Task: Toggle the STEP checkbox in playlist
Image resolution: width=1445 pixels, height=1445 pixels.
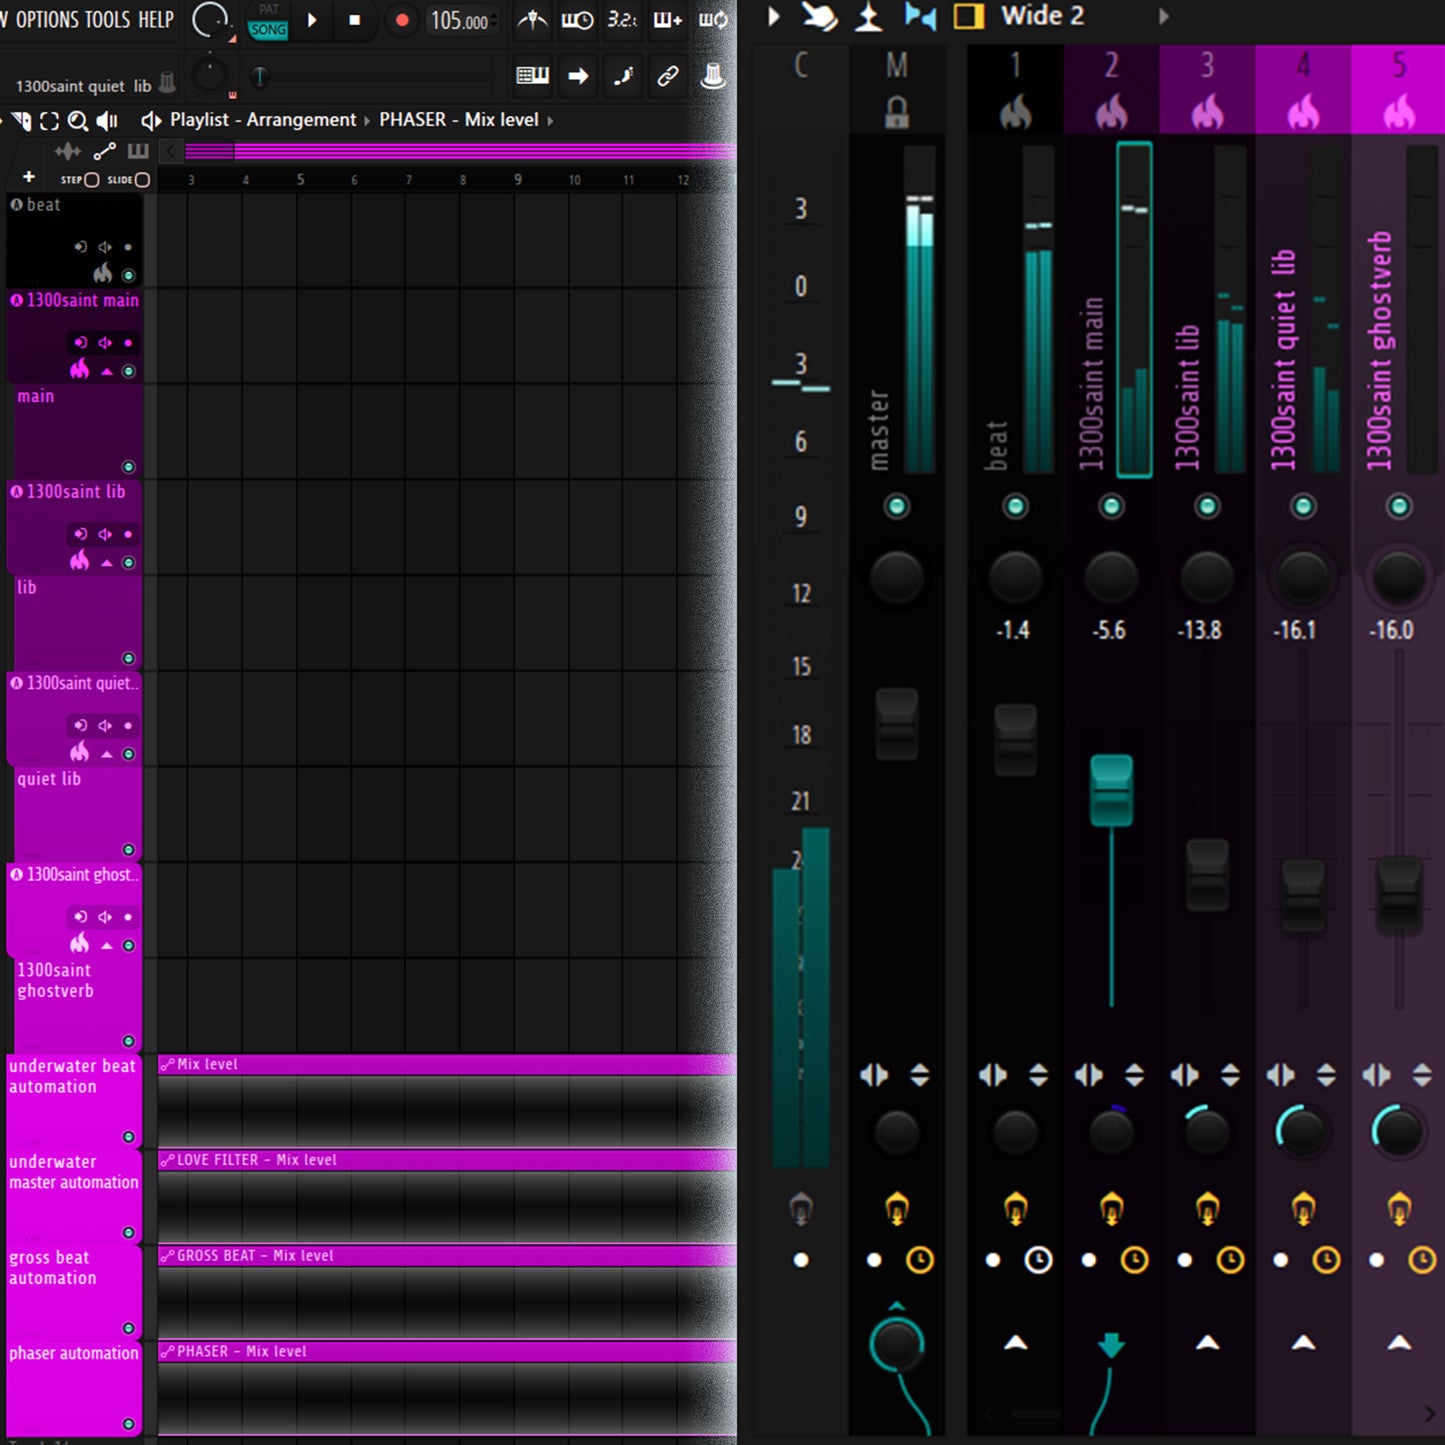Action: pyautogui.click(x=91, y=180)
